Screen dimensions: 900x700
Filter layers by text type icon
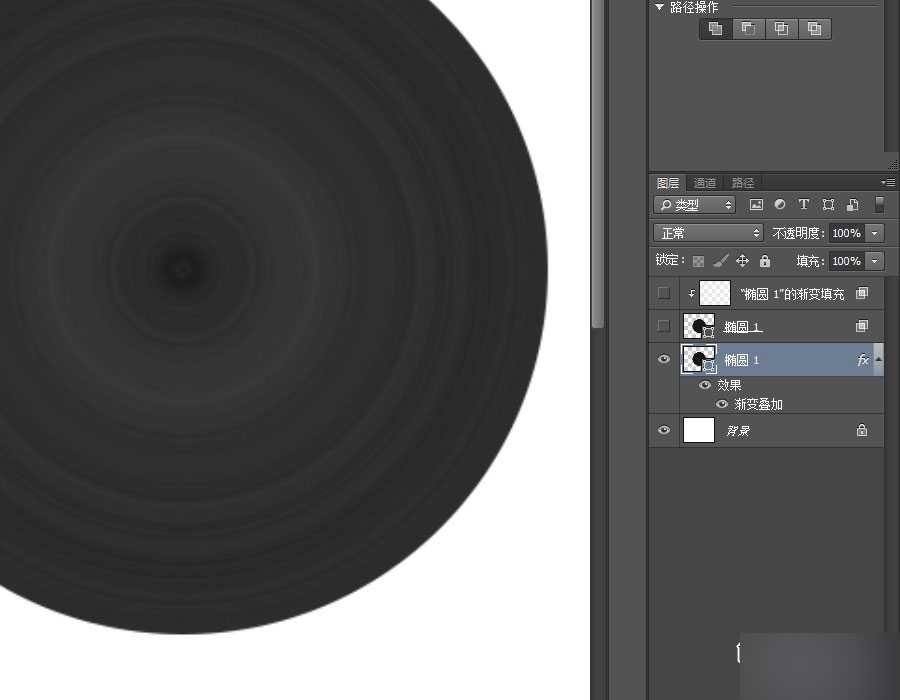point(804,205)
